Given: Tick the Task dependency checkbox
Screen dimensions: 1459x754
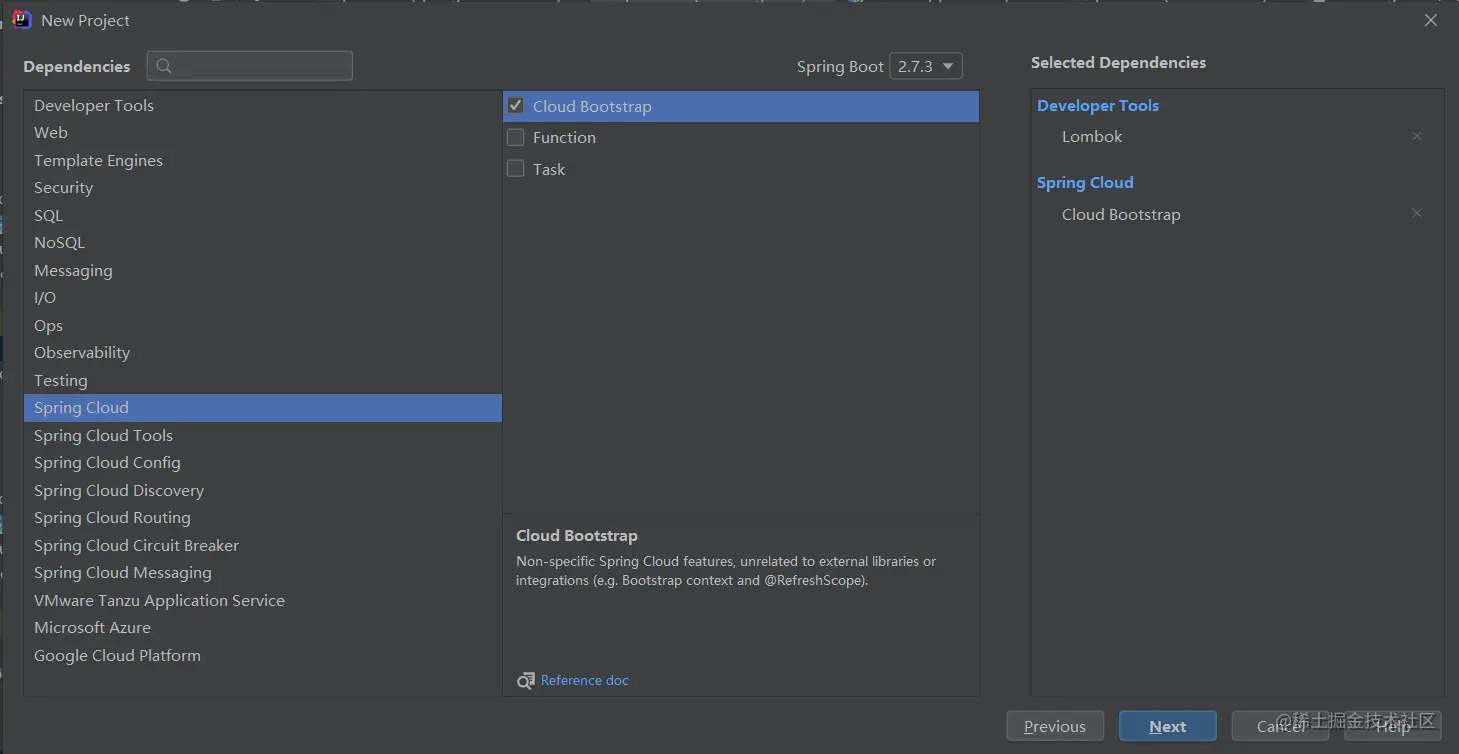Looking at the screenshot, I should 516,169.
